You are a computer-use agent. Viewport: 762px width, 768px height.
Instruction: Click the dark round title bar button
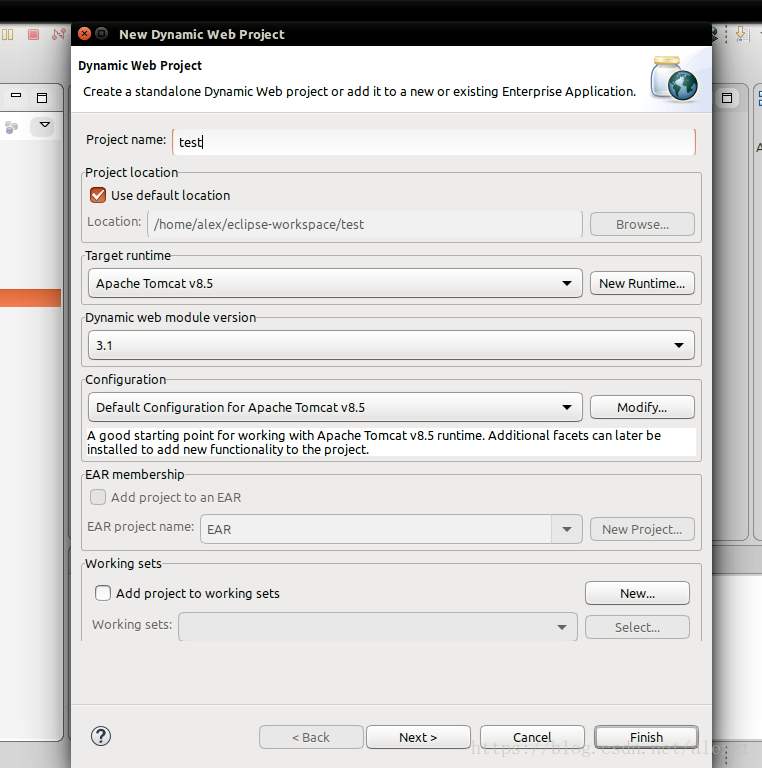[x=101, y=34]
